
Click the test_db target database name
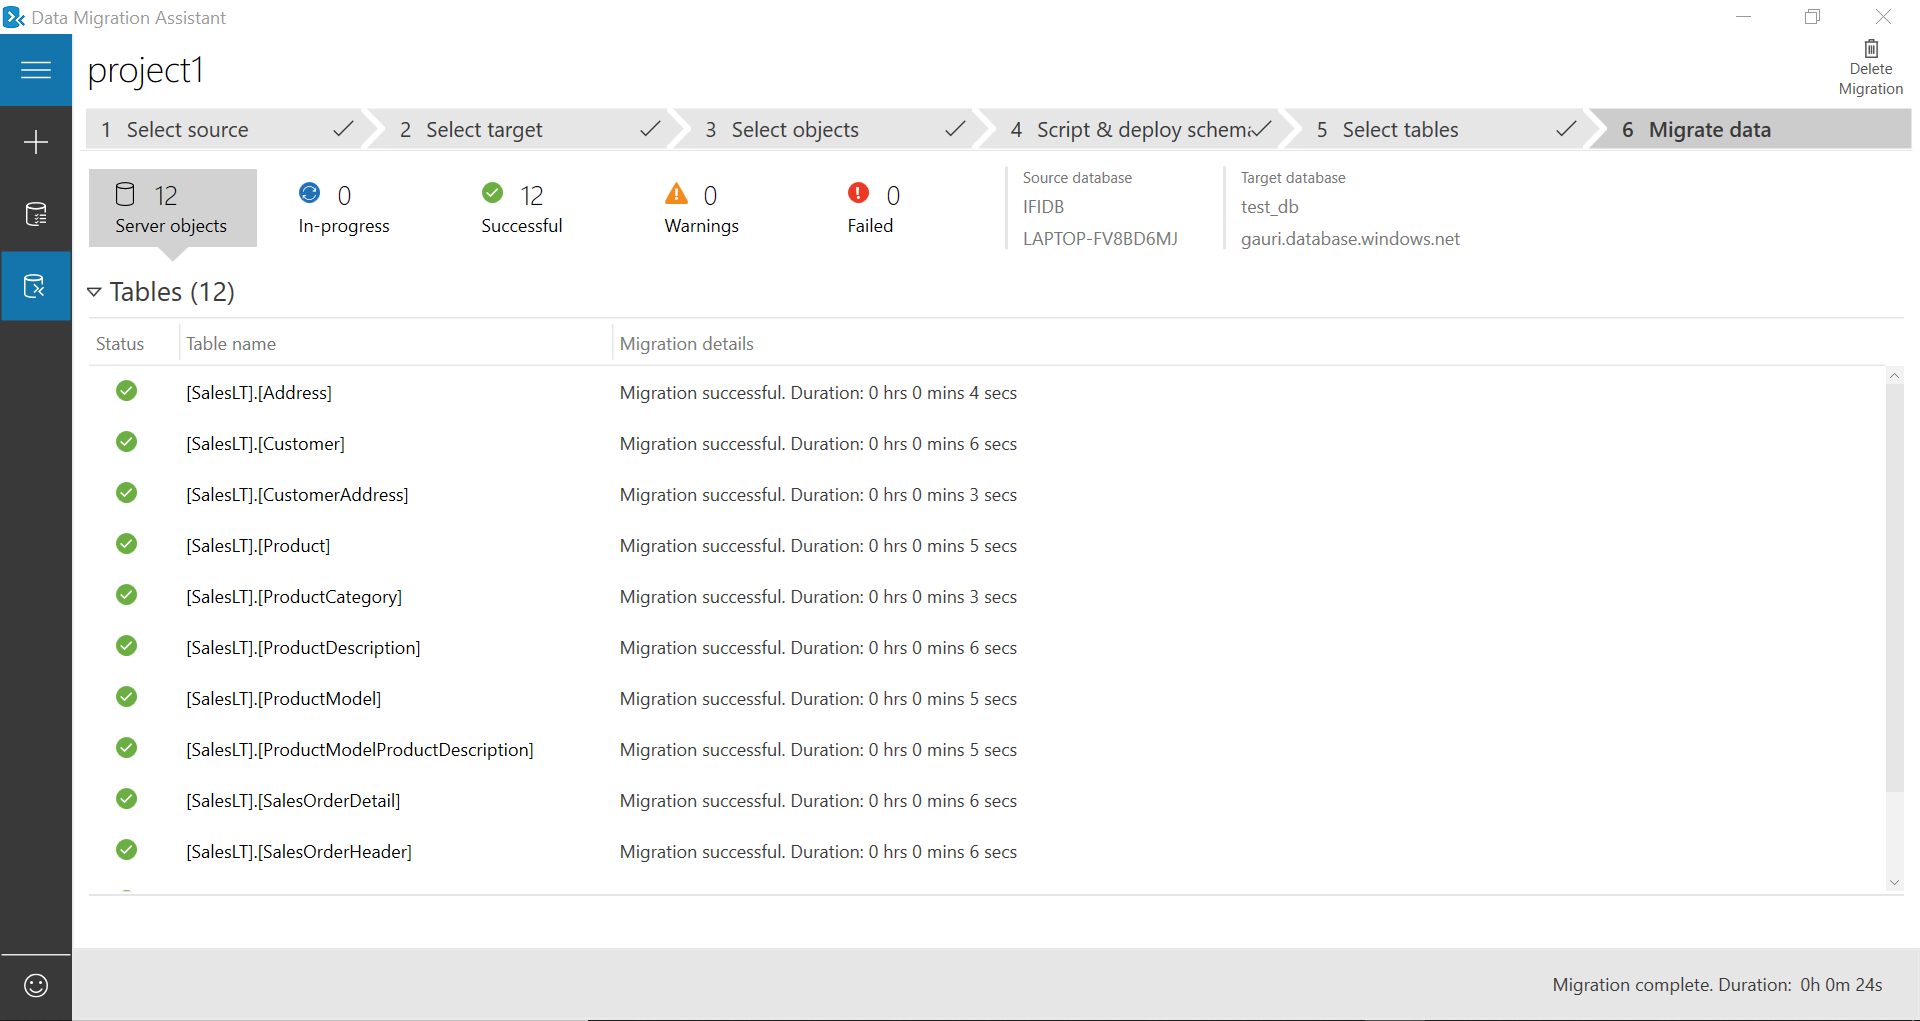1270,207
